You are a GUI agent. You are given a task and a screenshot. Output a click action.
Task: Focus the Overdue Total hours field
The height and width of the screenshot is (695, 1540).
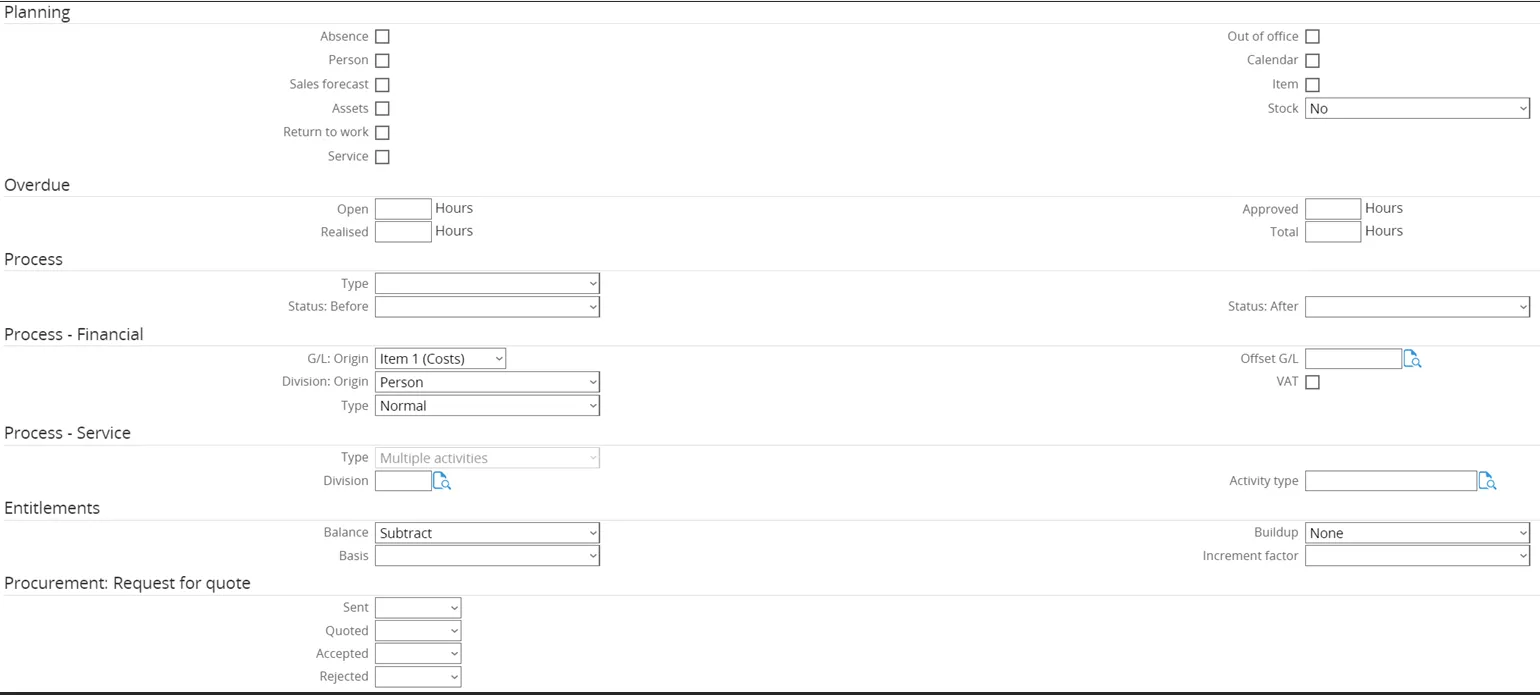click(x=1332, y=232)
